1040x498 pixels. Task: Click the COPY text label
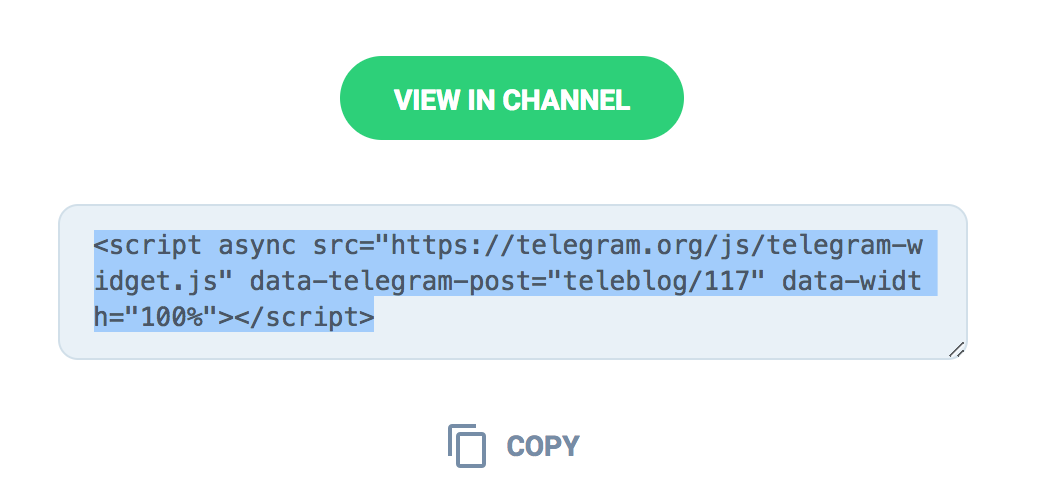click(543, 446)
